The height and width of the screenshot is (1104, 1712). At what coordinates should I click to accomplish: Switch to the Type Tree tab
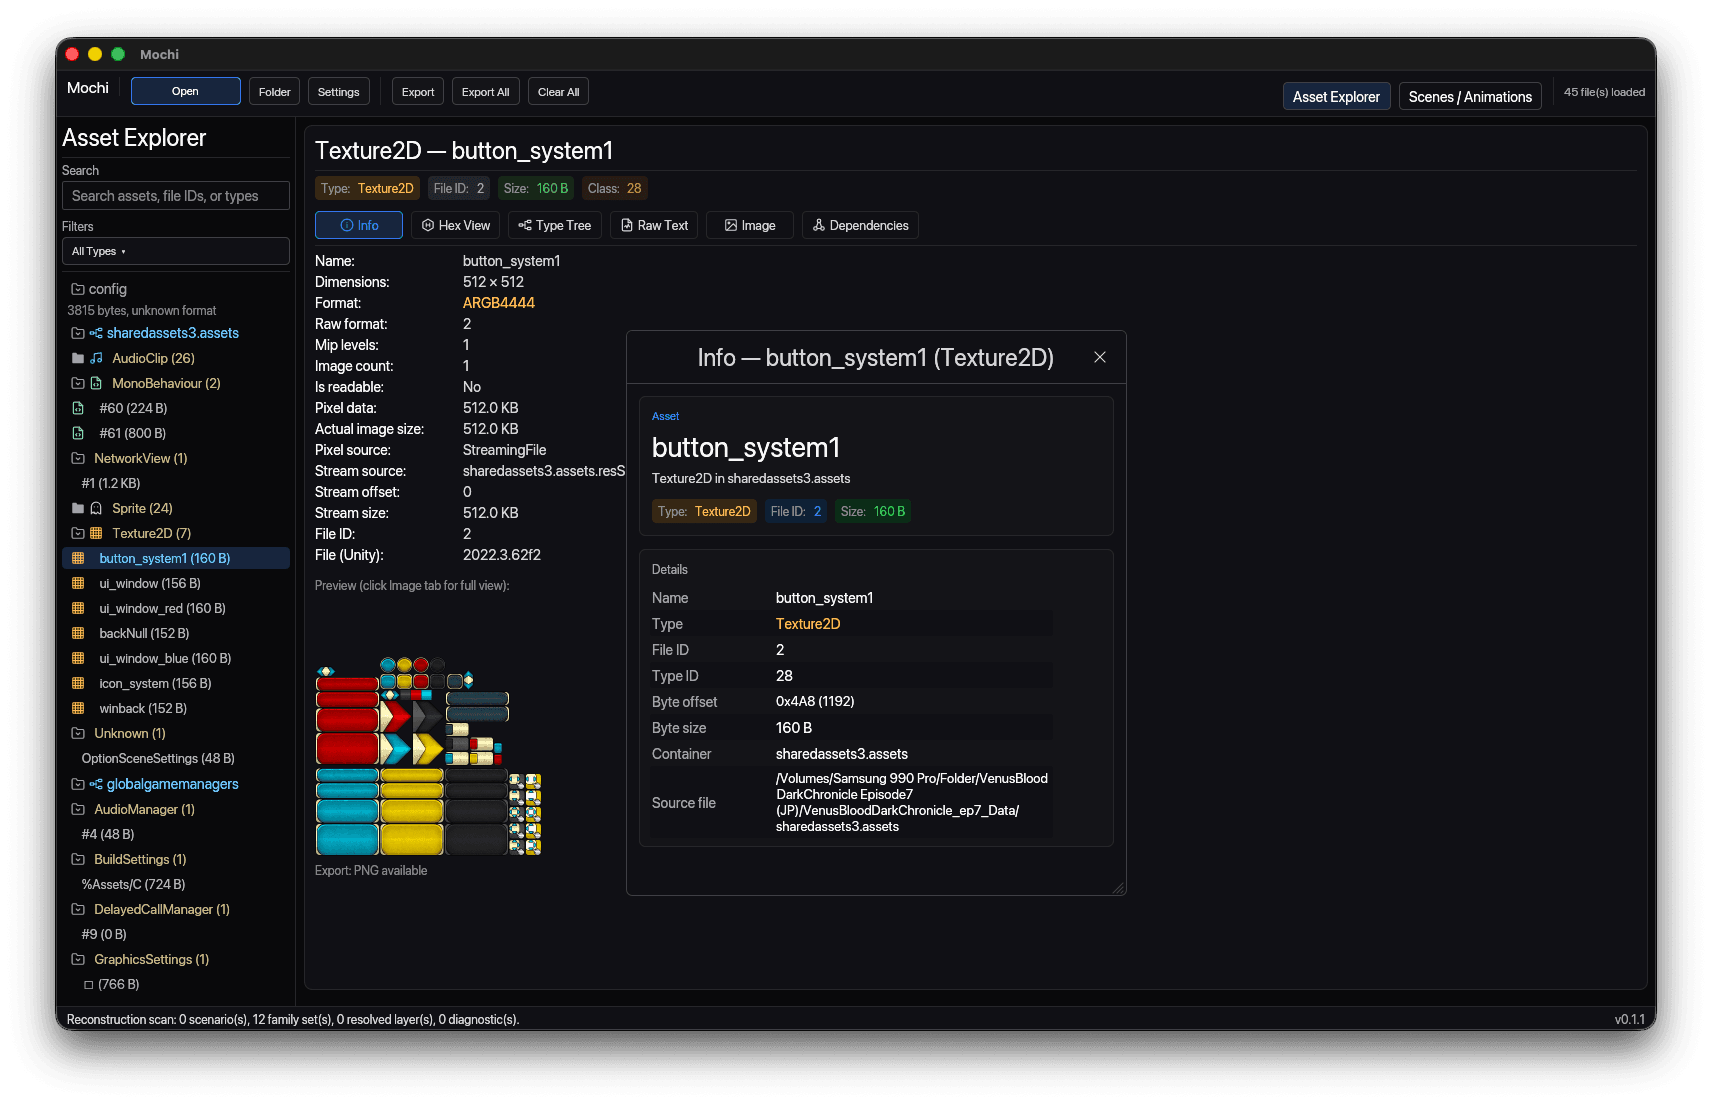click(555, 225)
